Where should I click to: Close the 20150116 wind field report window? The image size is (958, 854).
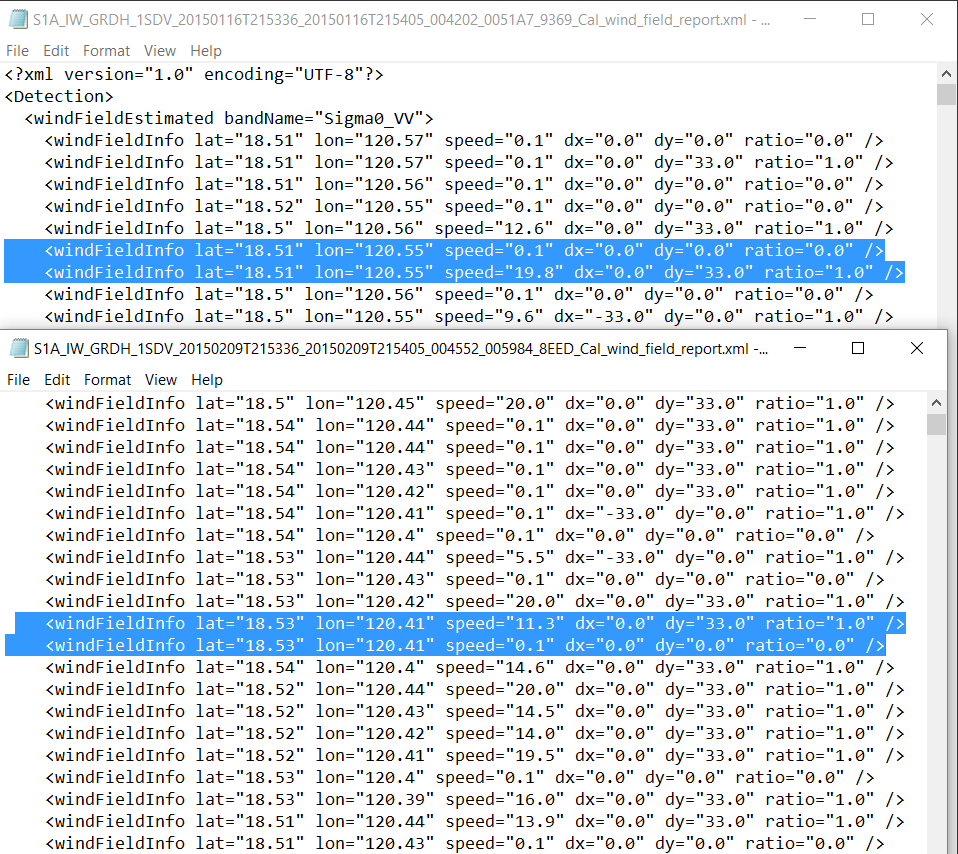925,19
